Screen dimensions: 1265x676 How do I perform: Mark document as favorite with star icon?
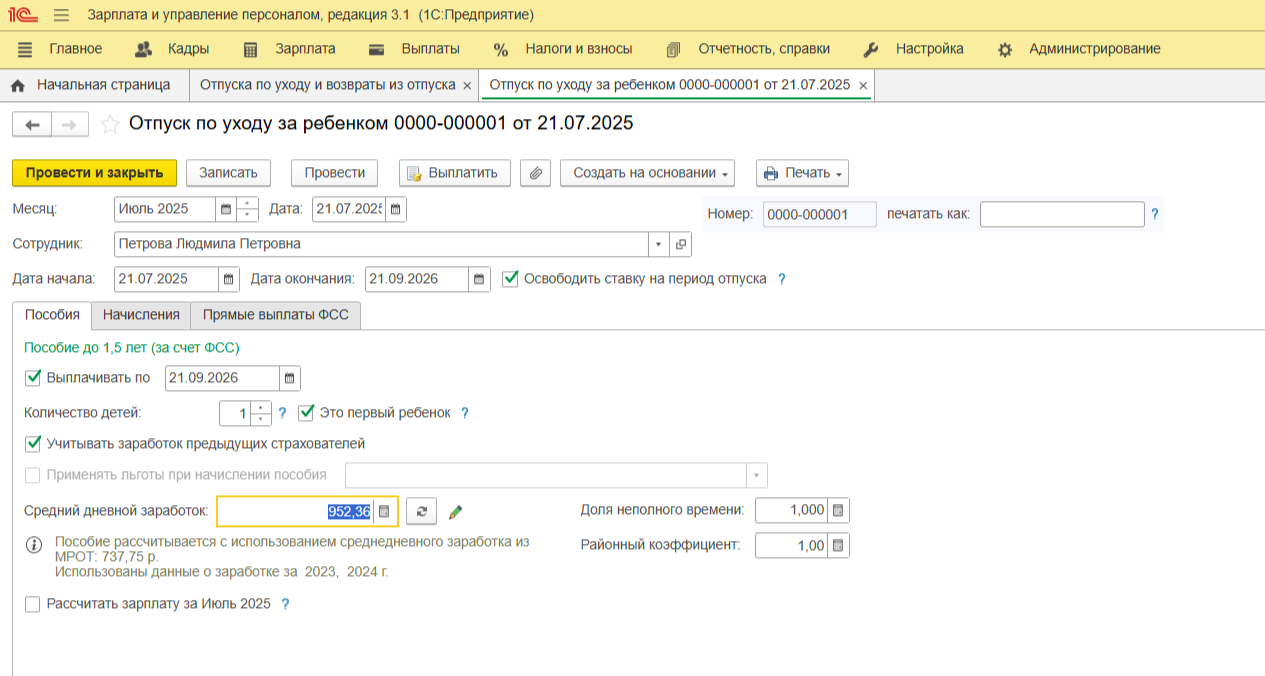pyautogui.click(x=110, y=124)
